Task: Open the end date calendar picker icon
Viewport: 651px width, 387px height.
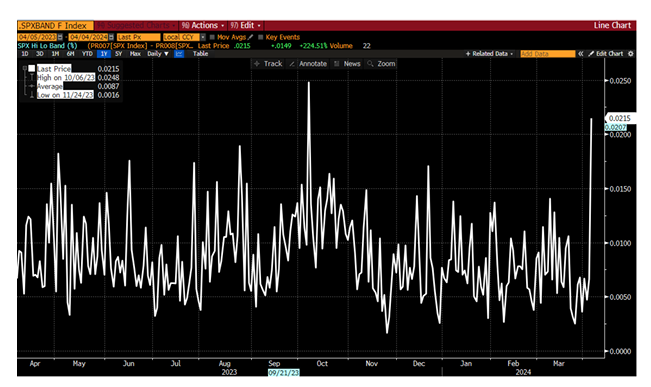Action: 111,37
